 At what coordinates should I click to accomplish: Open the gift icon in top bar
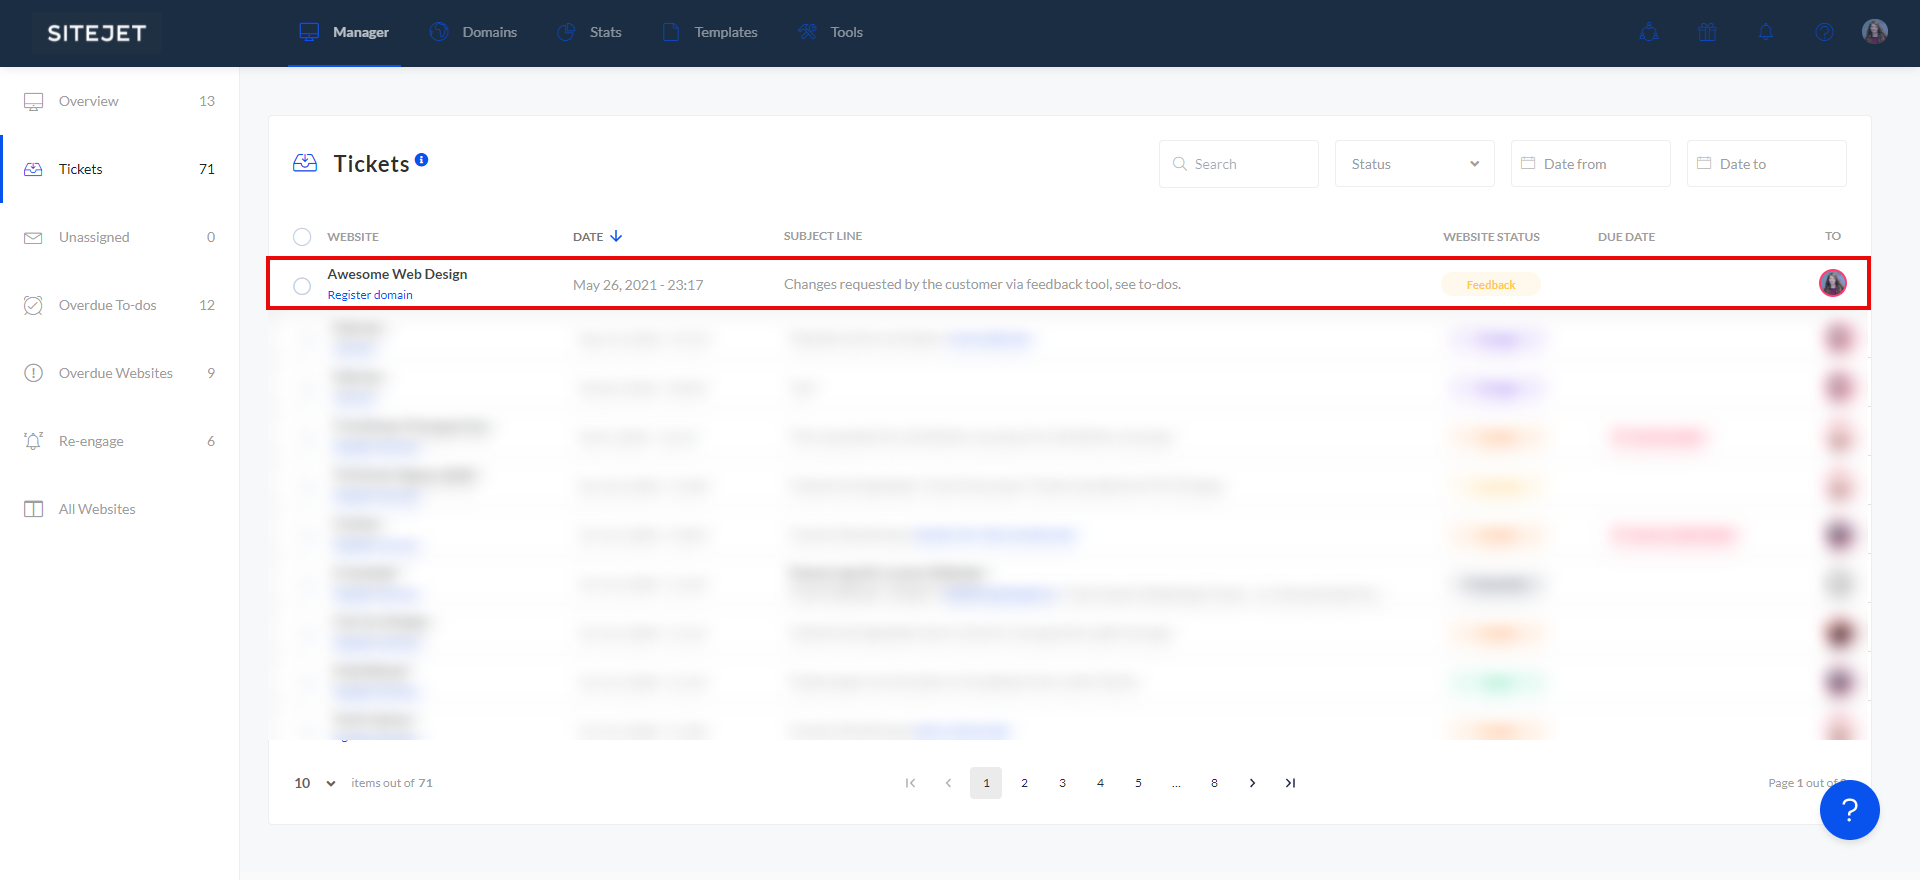[1707, 32]
